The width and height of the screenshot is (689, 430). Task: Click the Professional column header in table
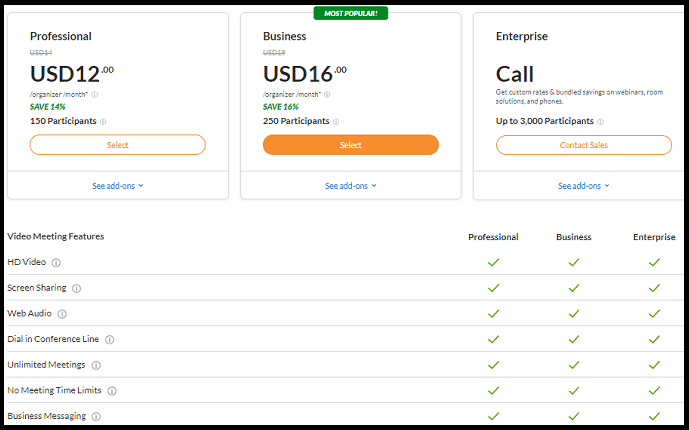pyautogui.click(x=493, y=237)
